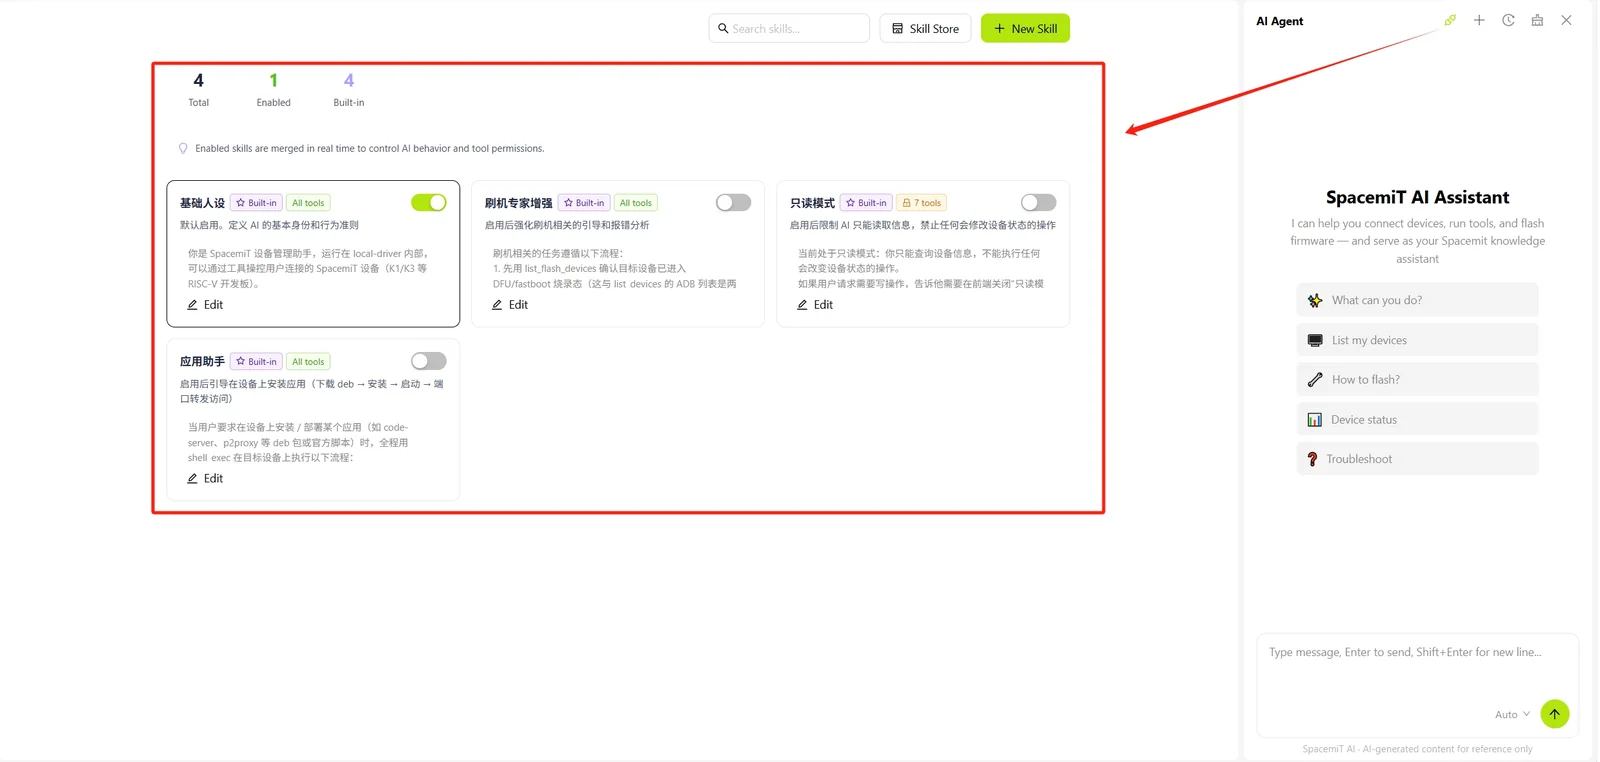Focus the Search skills input field
Screen dimensions: 1600x762
tap(789, 28)
